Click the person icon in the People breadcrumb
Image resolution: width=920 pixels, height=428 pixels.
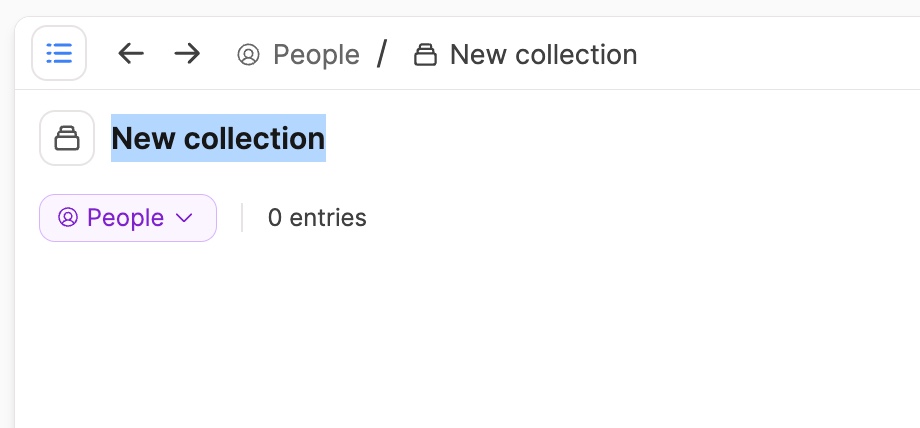pyautogui.click(x=248, y=55)
